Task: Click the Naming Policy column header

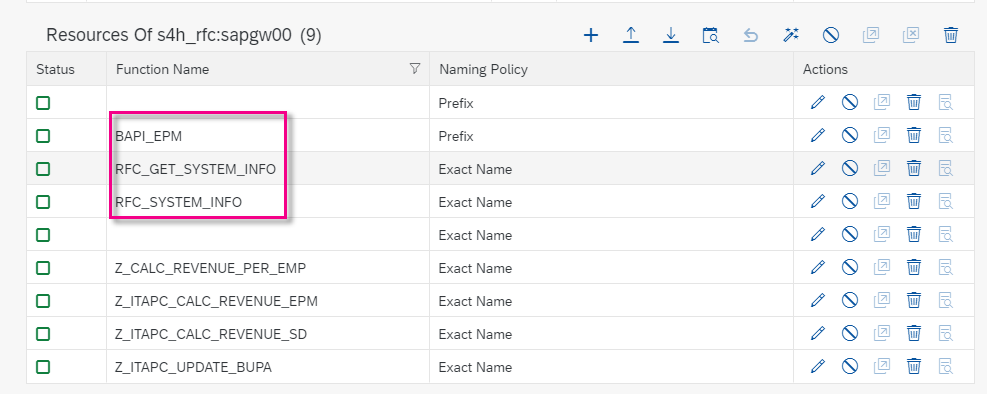Action: pos(611,69)
